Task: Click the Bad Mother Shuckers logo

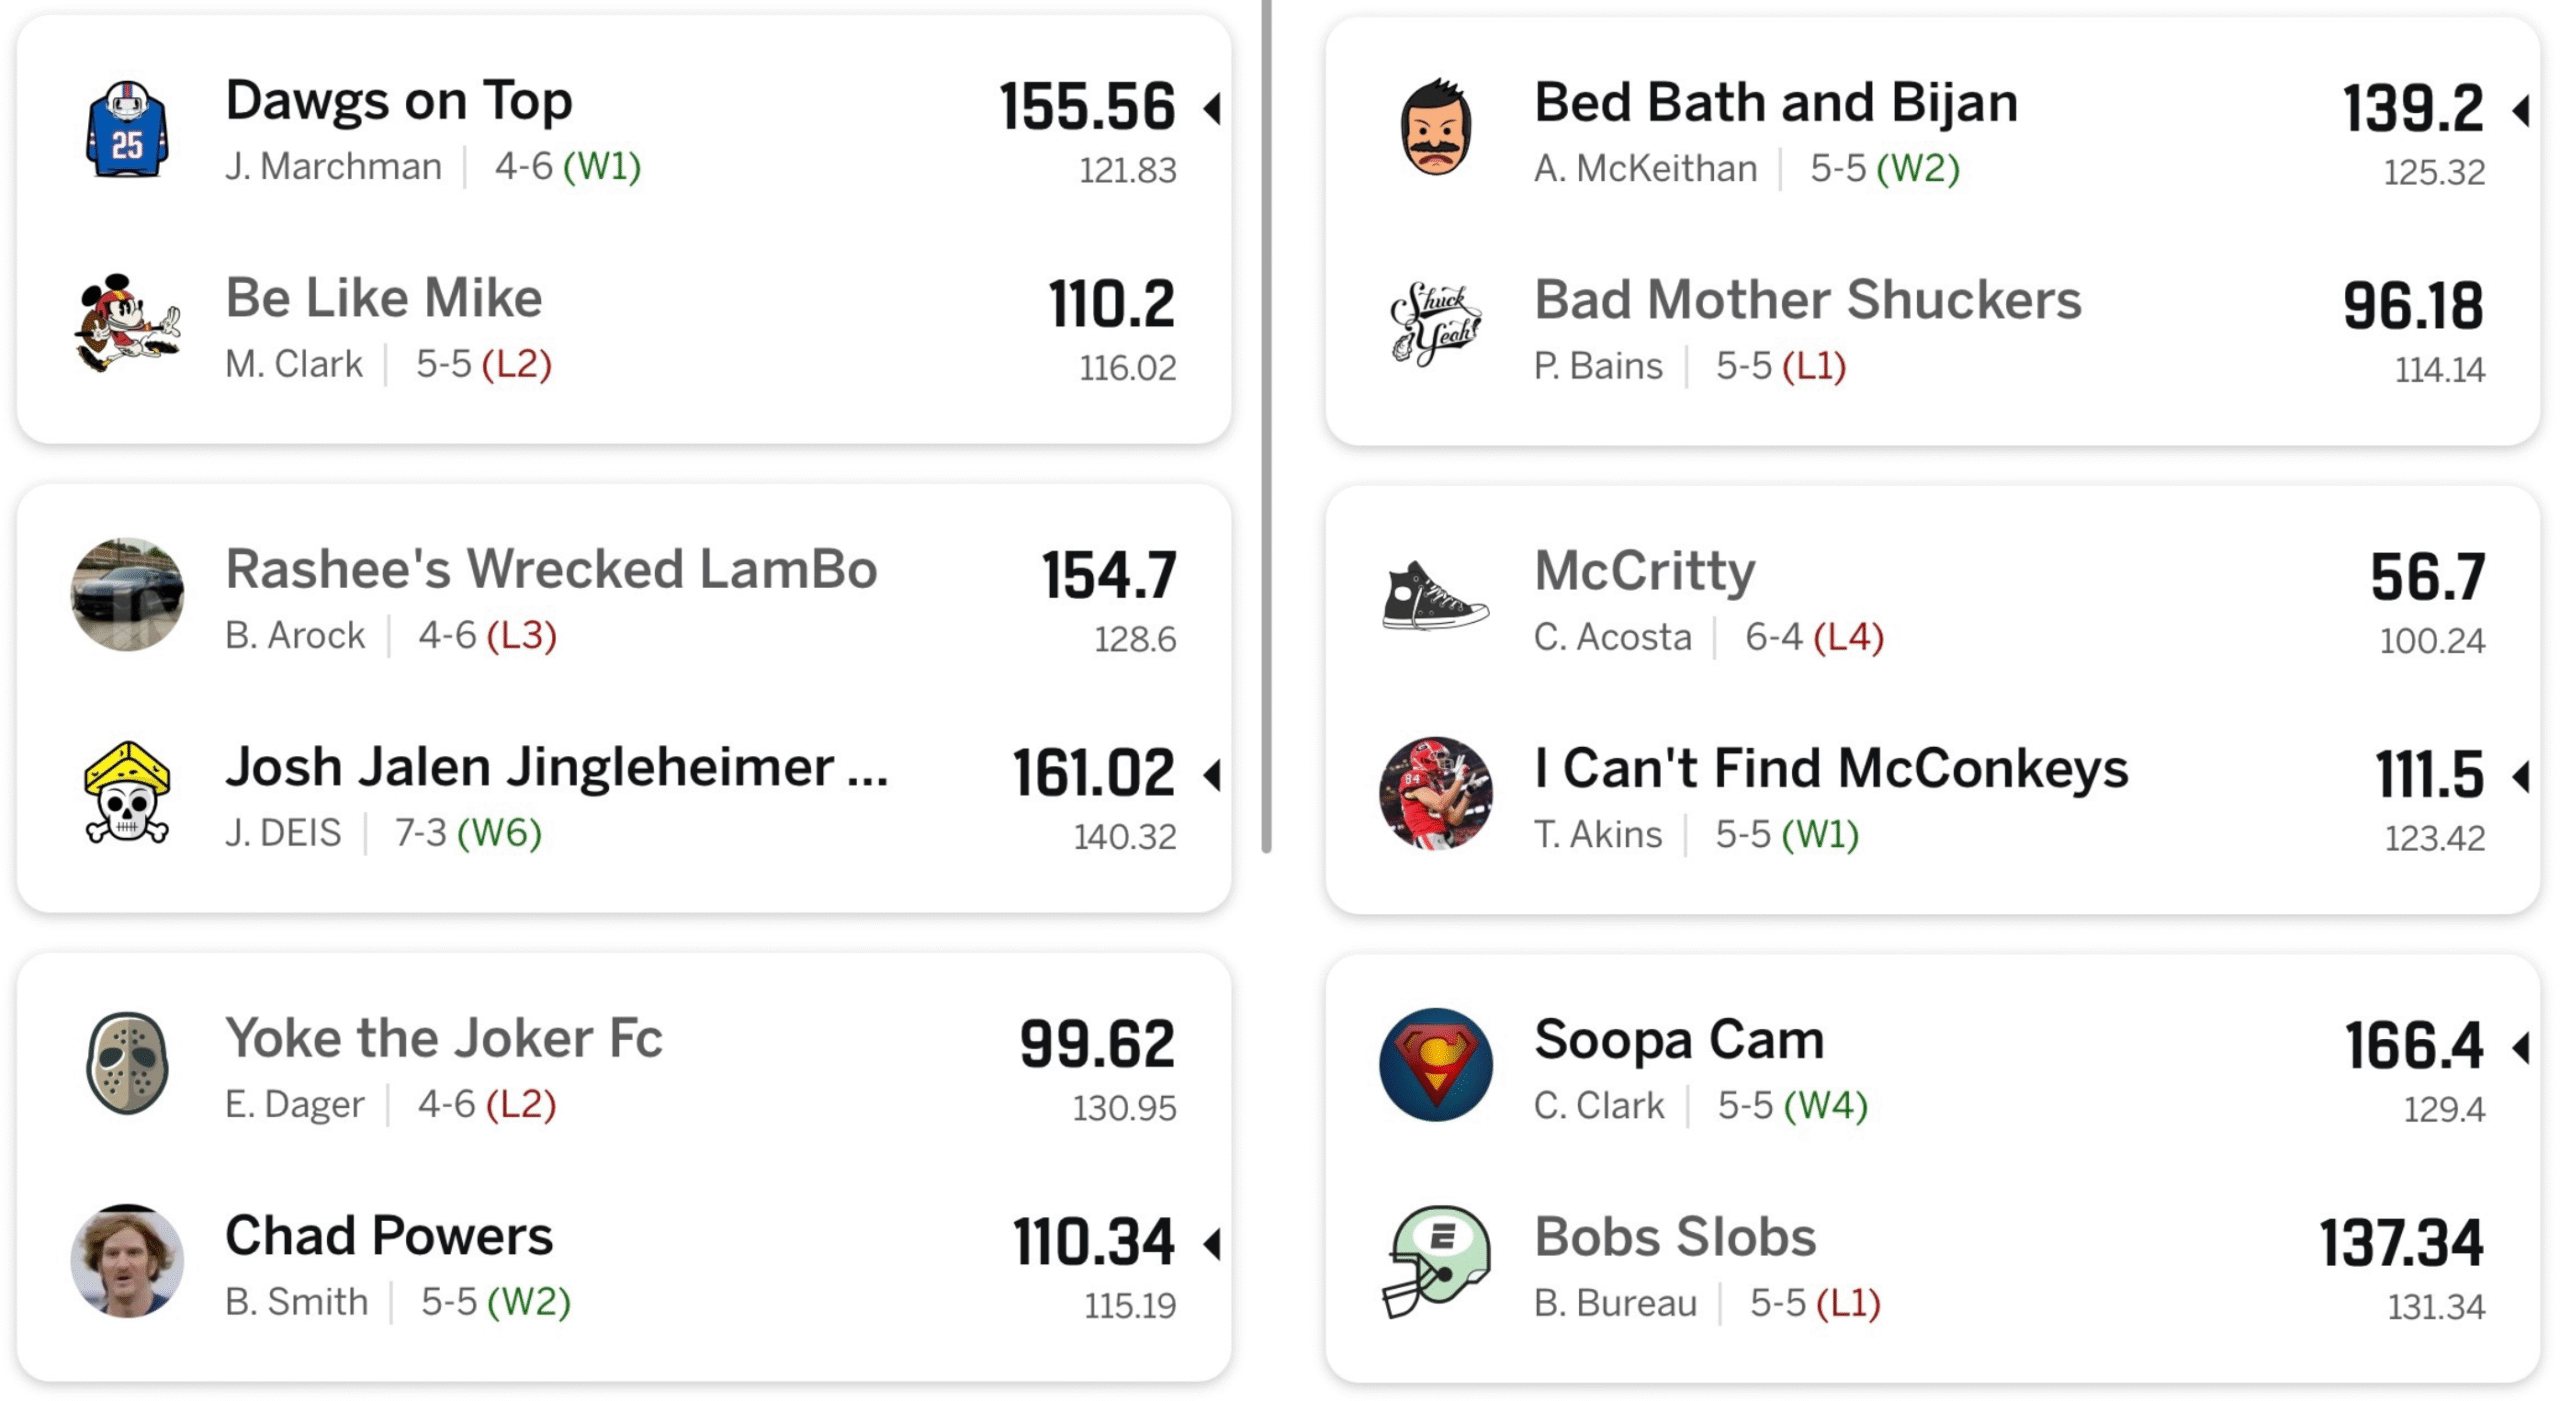Action: tap(1435, 324)
